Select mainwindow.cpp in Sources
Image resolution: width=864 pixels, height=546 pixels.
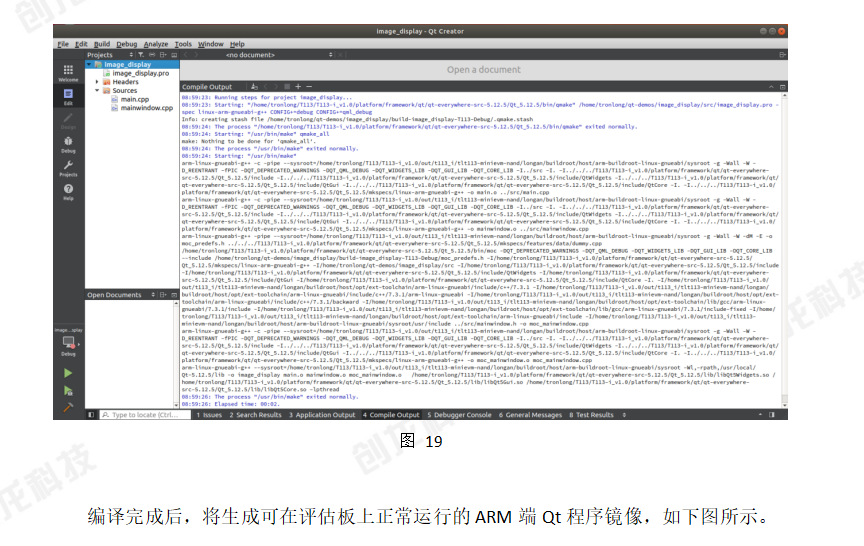(147, 108)
